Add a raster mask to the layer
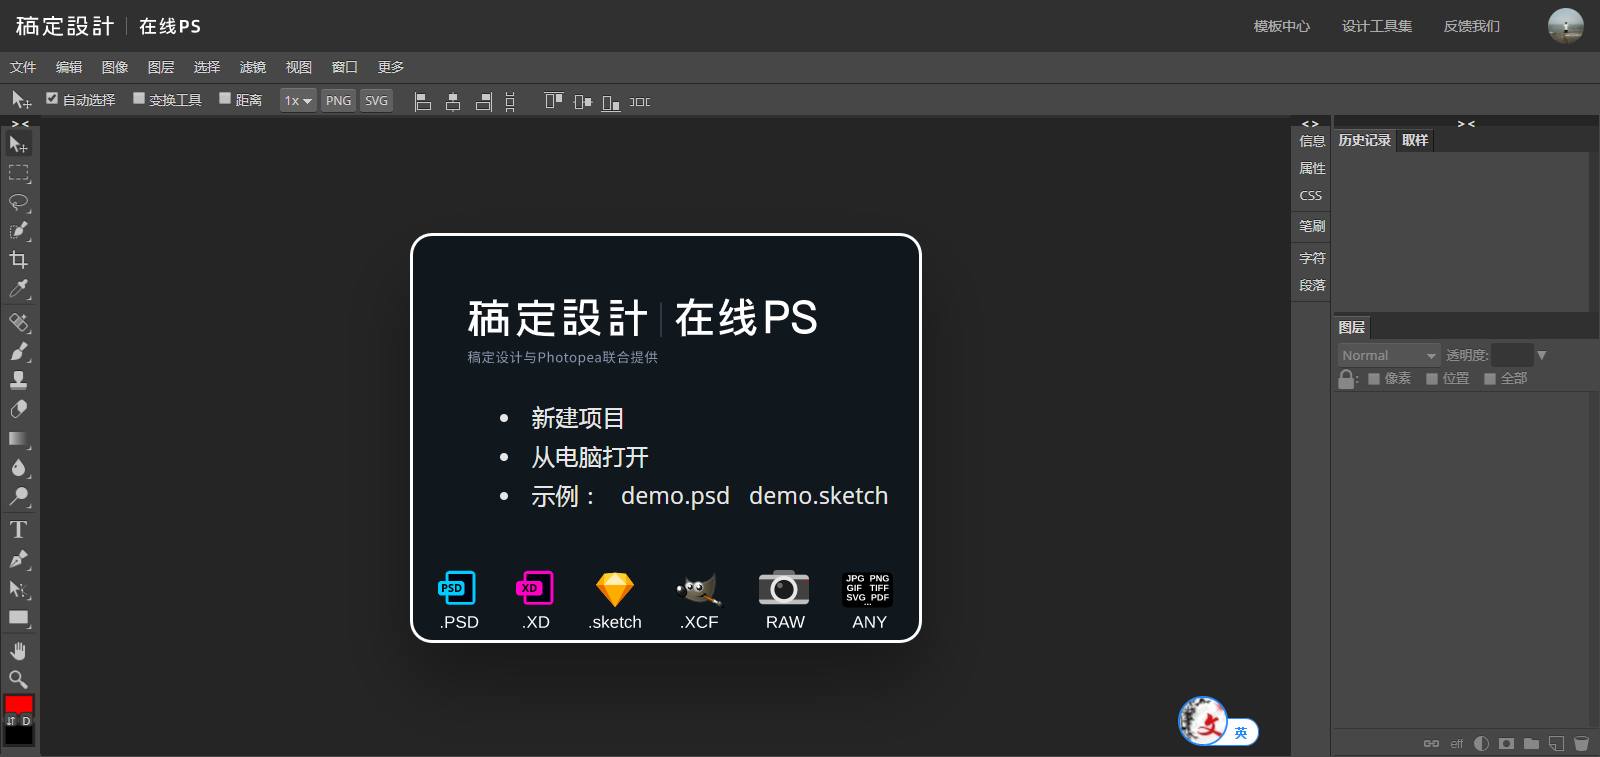1600x757 pixels. click(x=1506, y=743)
